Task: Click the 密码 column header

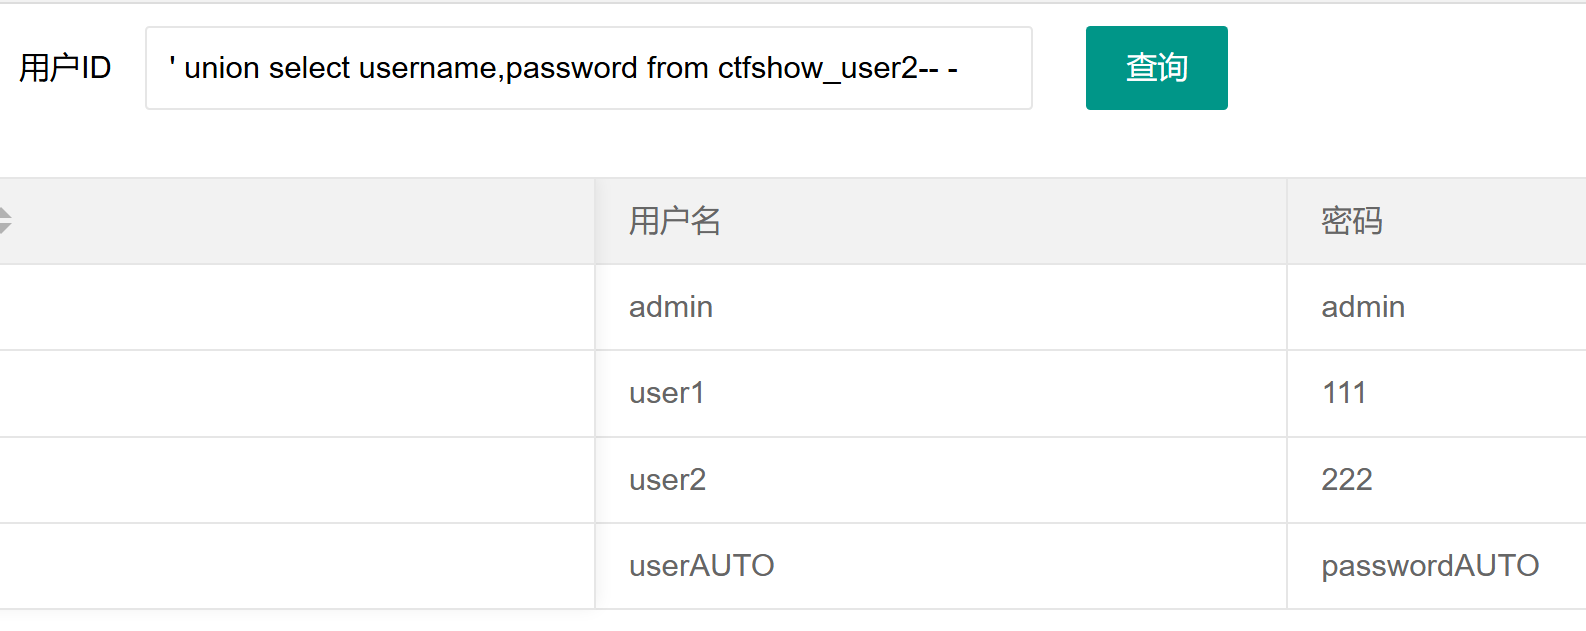Action: tap(1352, 221)
